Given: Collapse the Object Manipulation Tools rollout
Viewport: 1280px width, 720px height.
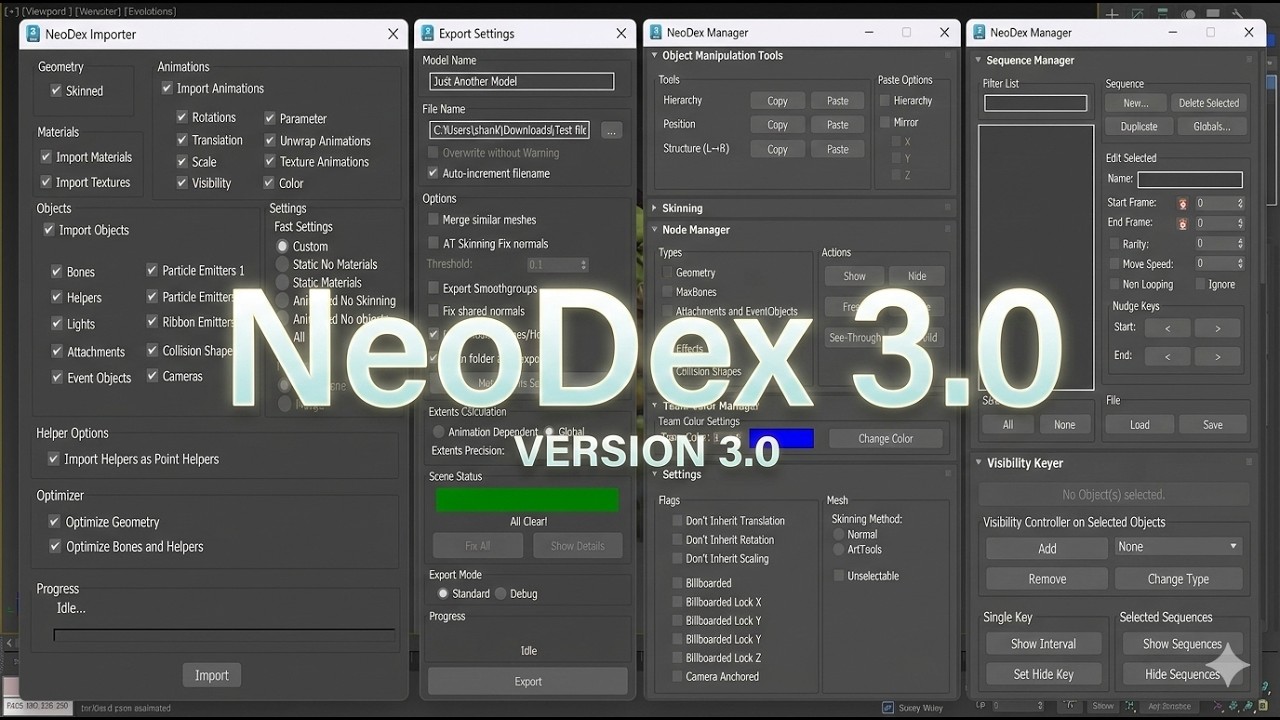Looking at the screenshot, I should [654, 56].
